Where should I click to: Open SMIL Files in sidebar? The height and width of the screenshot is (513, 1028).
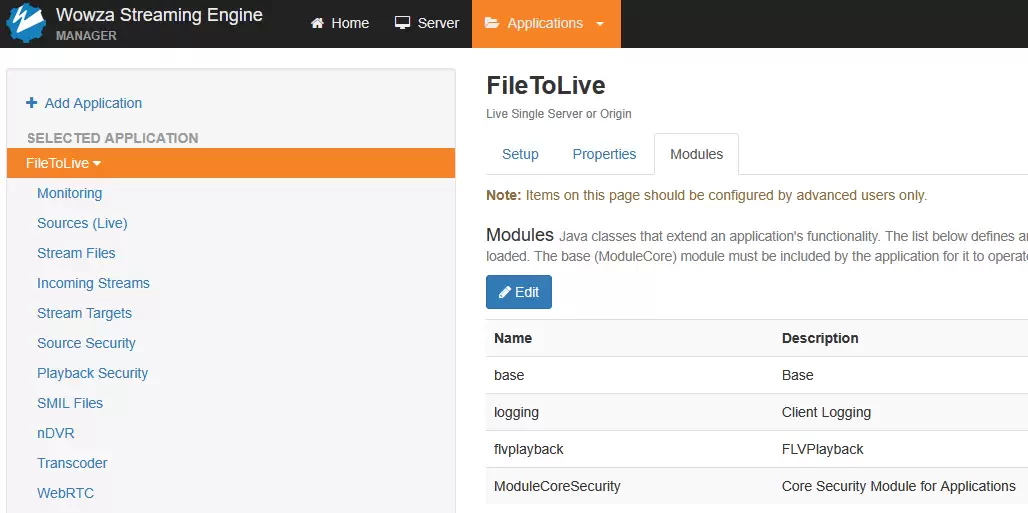tap(70, 403)
